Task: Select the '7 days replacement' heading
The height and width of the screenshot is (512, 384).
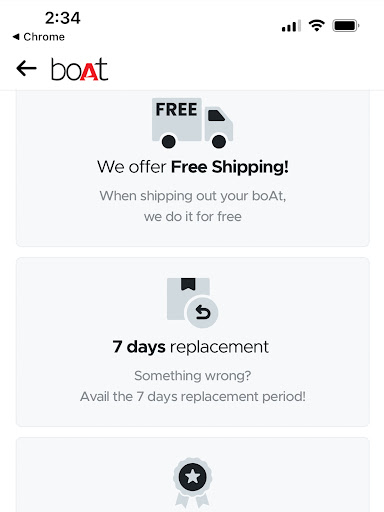Action: tap(190, 347)
